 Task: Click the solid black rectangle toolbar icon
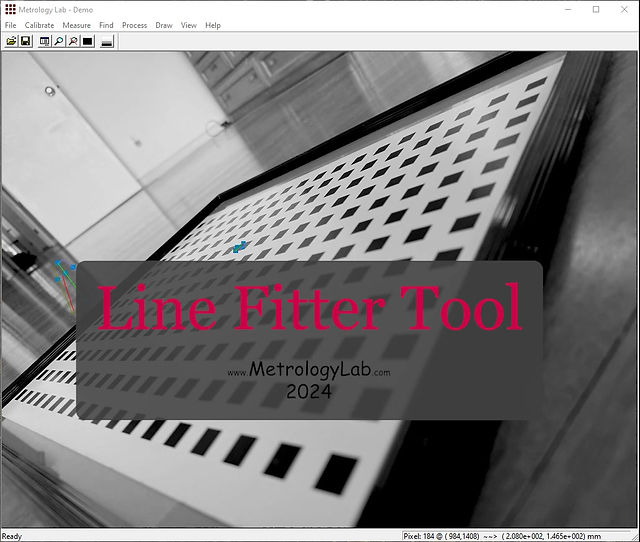pyautogui.click(x=88, y=41)
